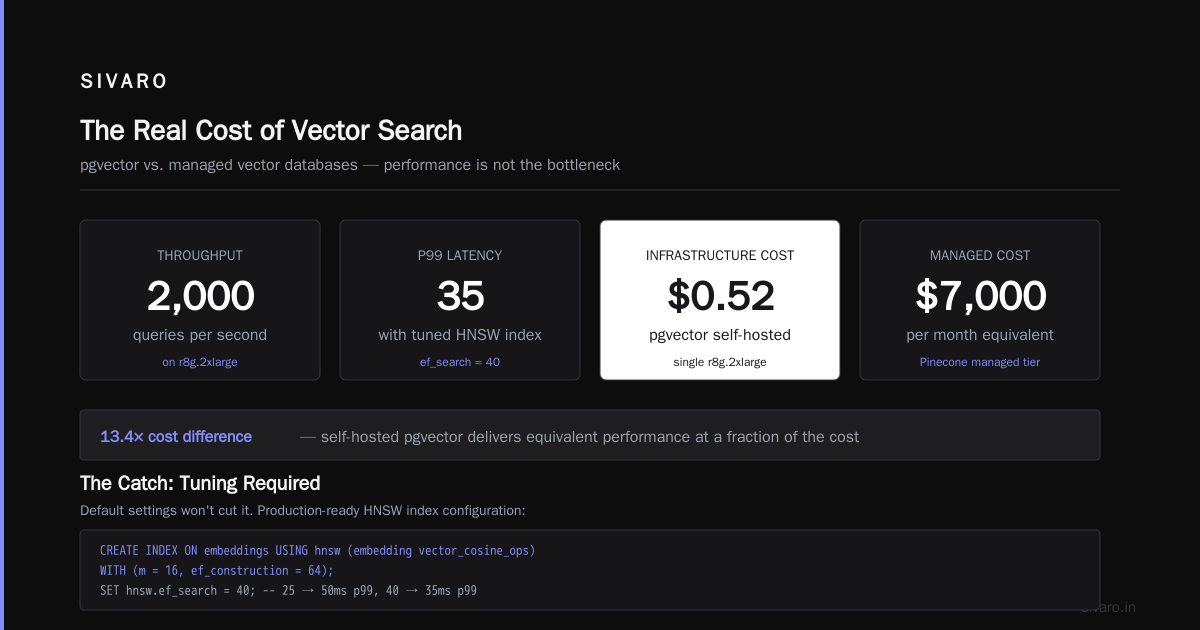Image resolution: width=1200 pixels, height=630 pixels.
Task: Click the 2,000 queries value
Action: [x=200, y=296]
